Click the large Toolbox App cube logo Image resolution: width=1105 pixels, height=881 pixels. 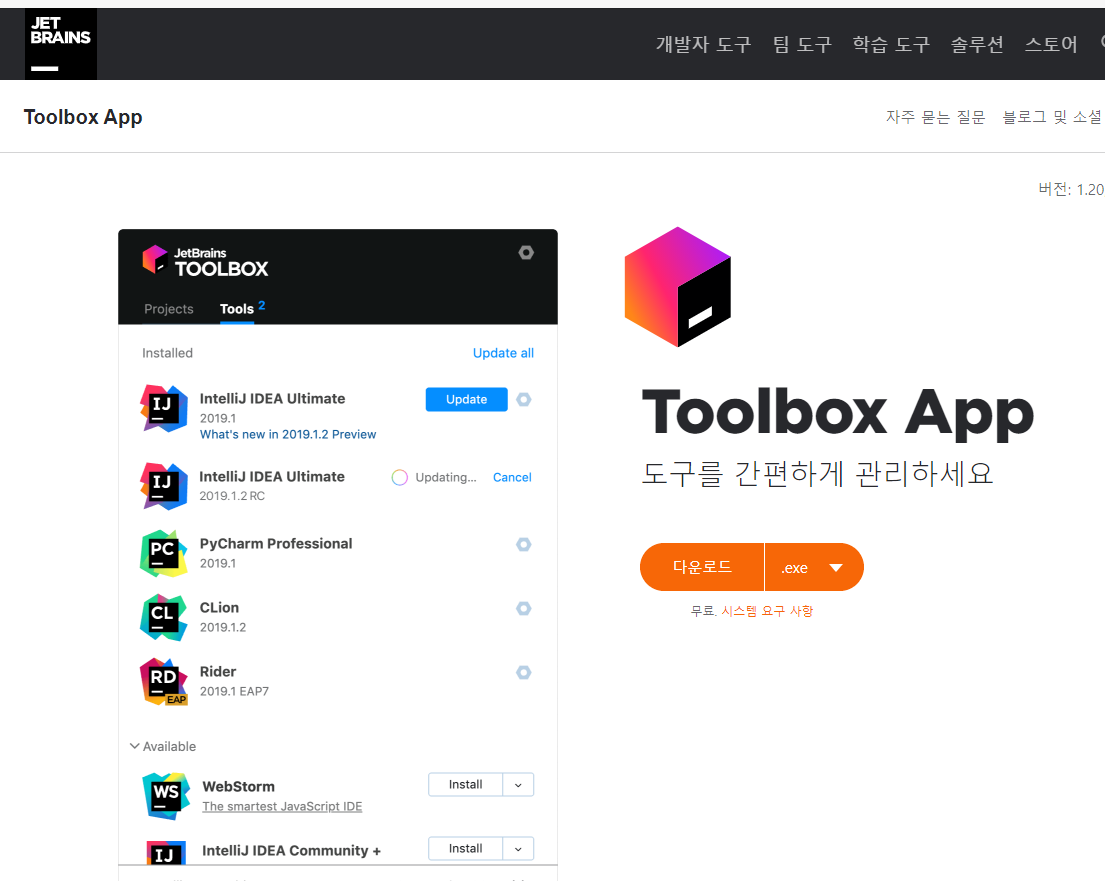tap(678, 287)
